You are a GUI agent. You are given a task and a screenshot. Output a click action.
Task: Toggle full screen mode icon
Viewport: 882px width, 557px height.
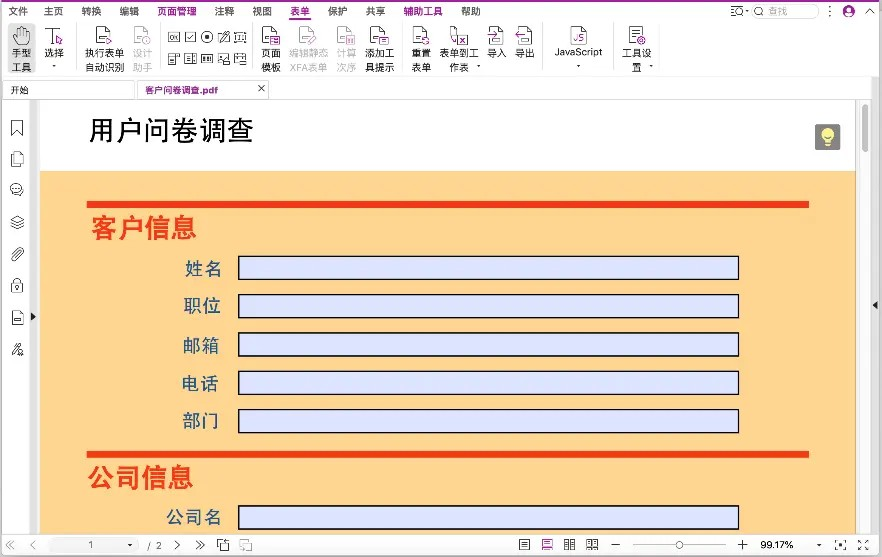click(863, 545)
